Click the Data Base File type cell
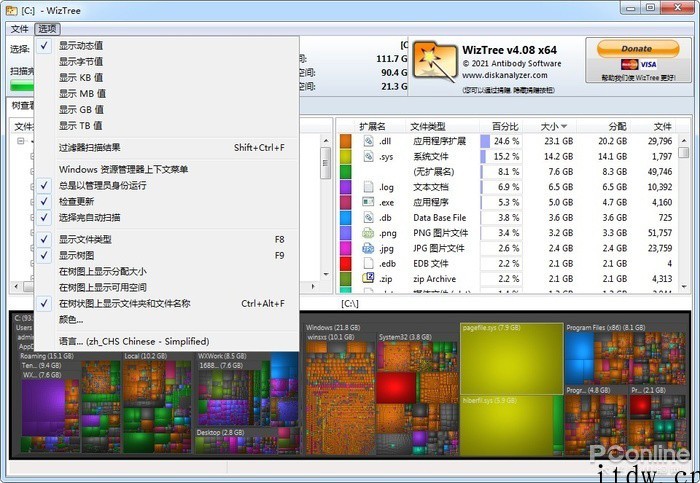 [x=440, y=218]
